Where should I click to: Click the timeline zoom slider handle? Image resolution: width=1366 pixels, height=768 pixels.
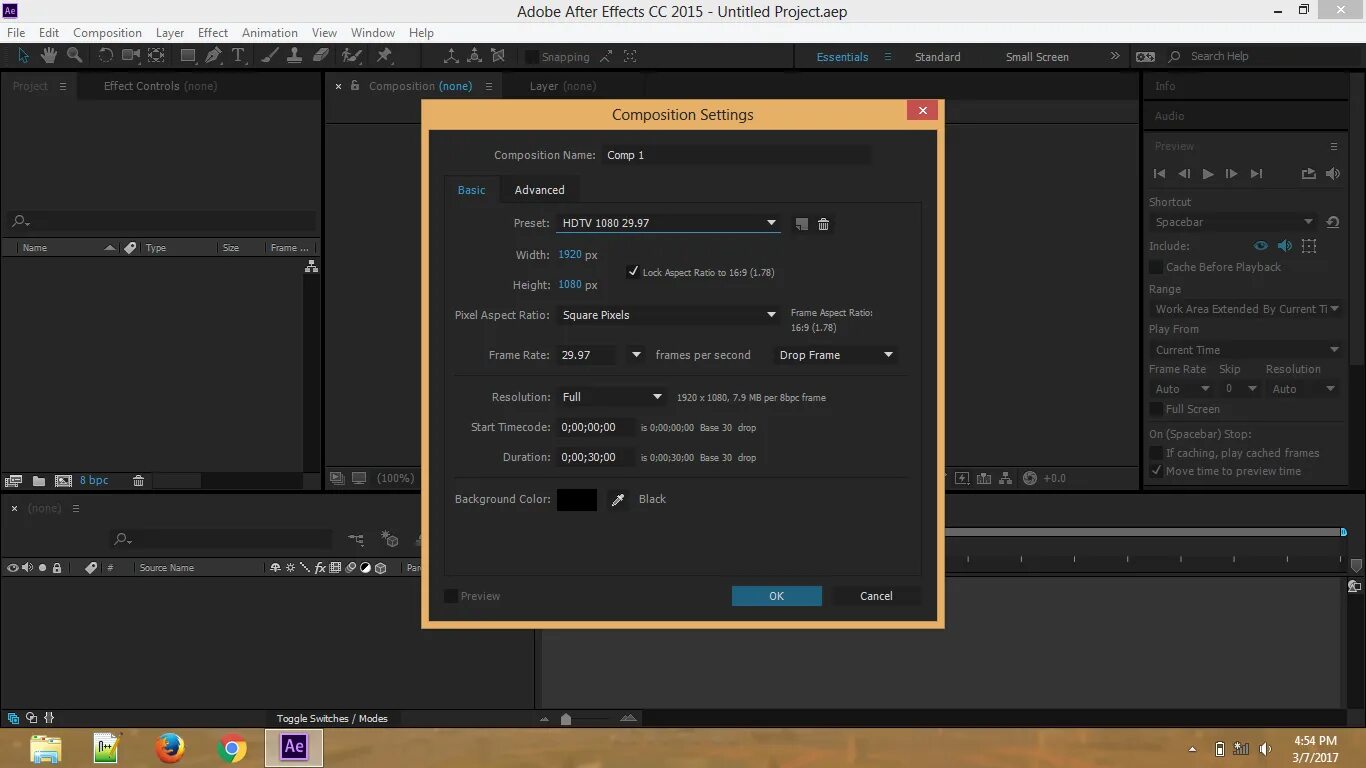click(566, 719)
